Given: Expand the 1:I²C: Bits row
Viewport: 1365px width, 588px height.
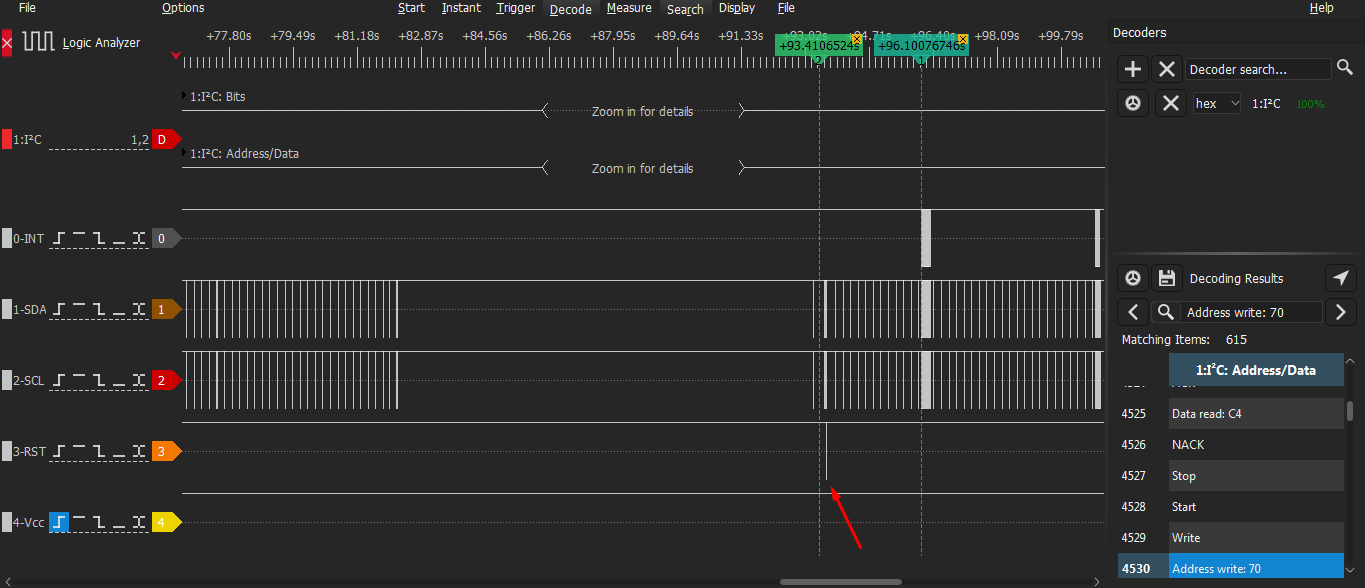Looking at the screenshot, I should click(x=184, y=97).
